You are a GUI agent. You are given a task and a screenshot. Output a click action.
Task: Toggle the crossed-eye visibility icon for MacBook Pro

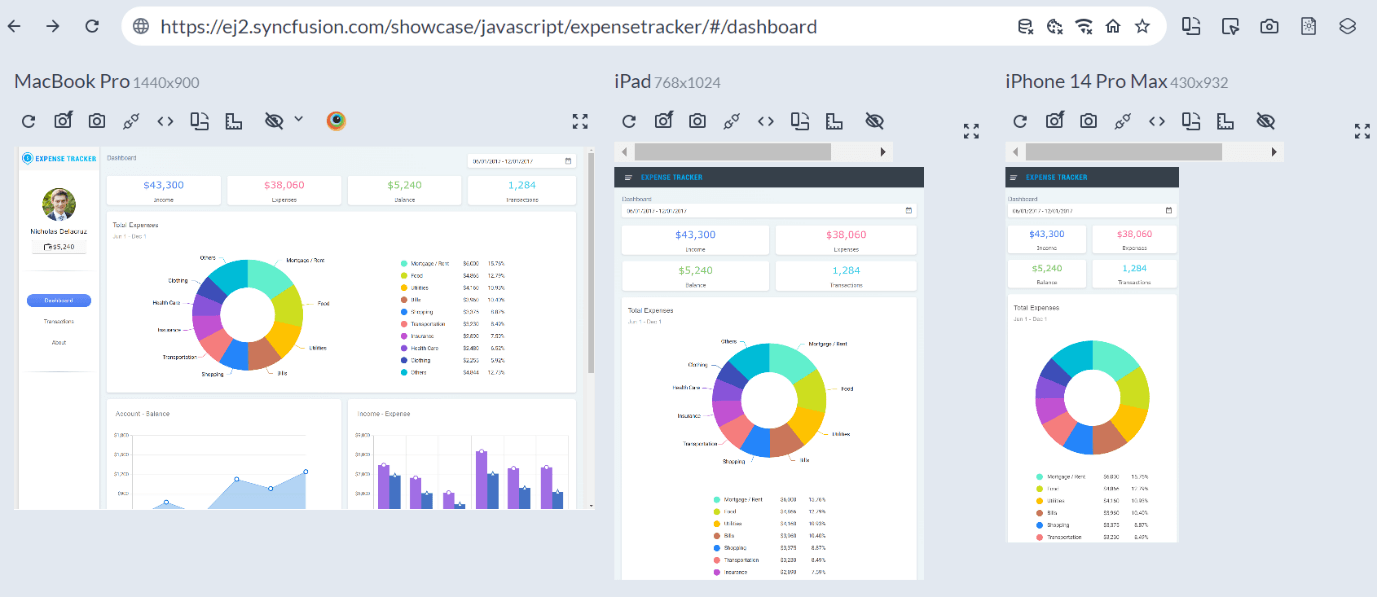click(x=274, y=121)
